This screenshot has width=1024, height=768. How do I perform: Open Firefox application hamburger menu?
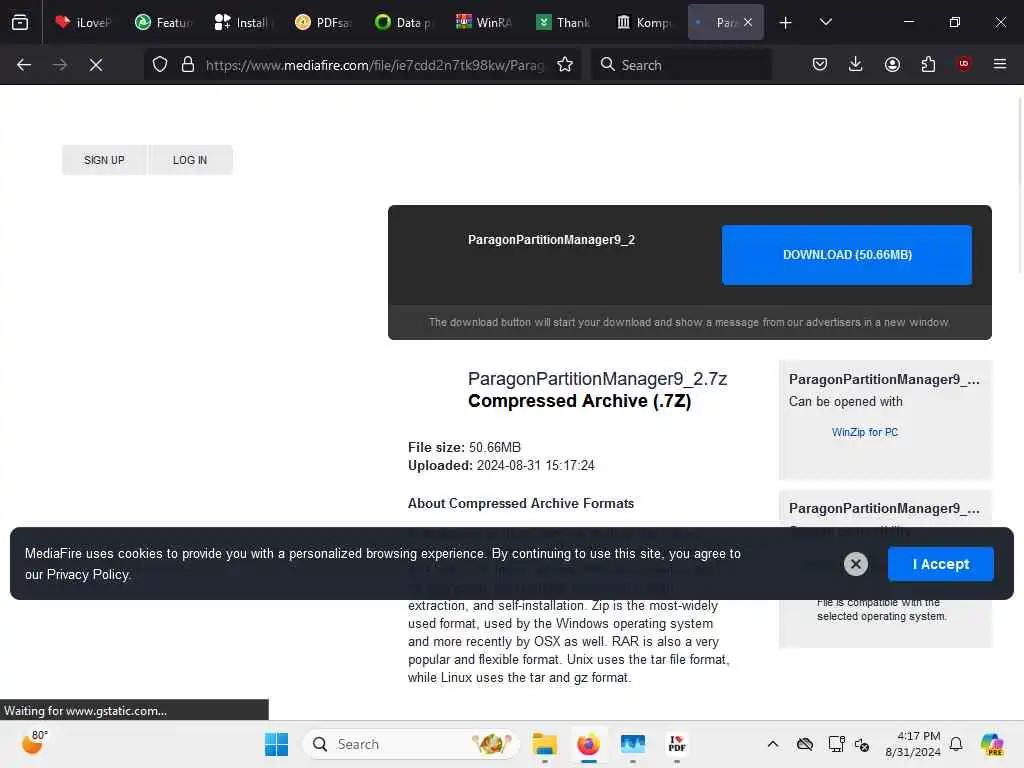(x=1000, y=64)
